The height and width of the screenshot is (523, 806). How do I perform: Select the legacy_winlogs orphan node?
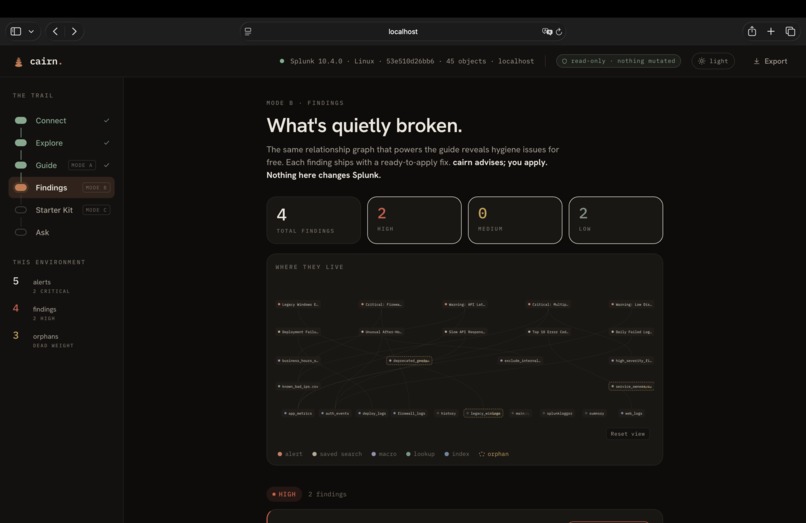click(x=484, y=413)
